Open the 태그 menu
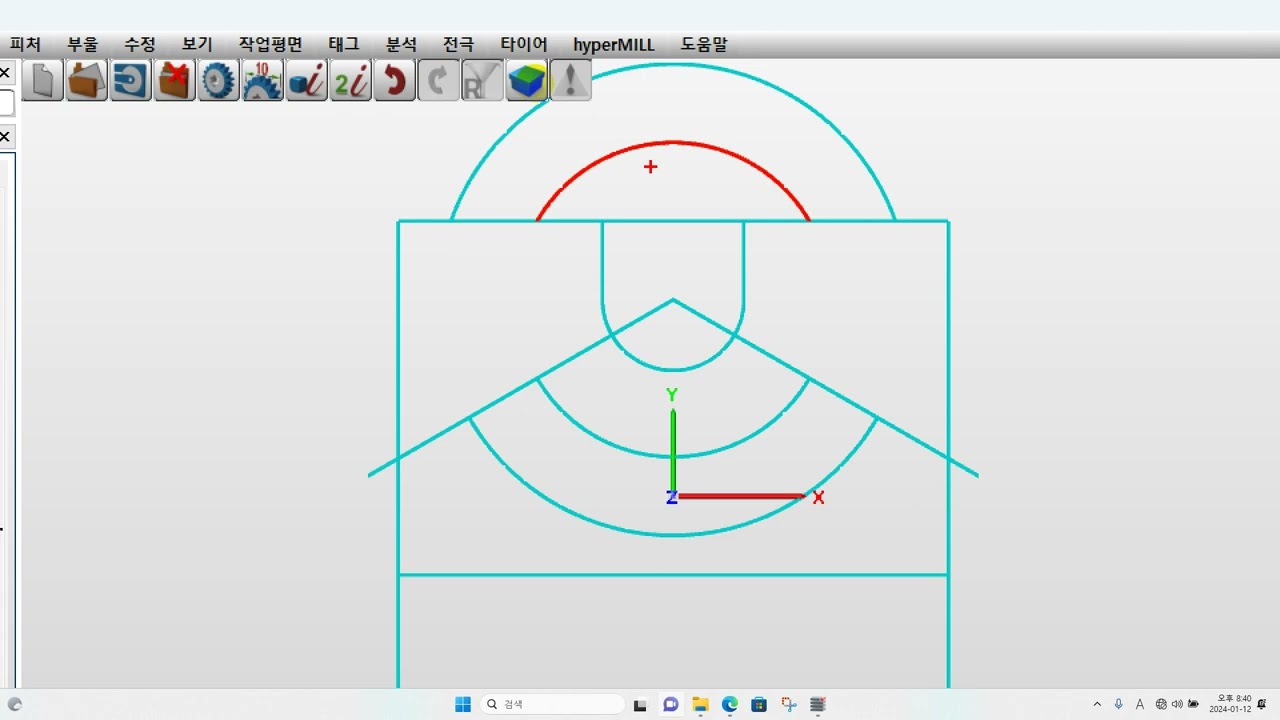The height and width of the screenshot is (720, 1280). click(344, 45)
